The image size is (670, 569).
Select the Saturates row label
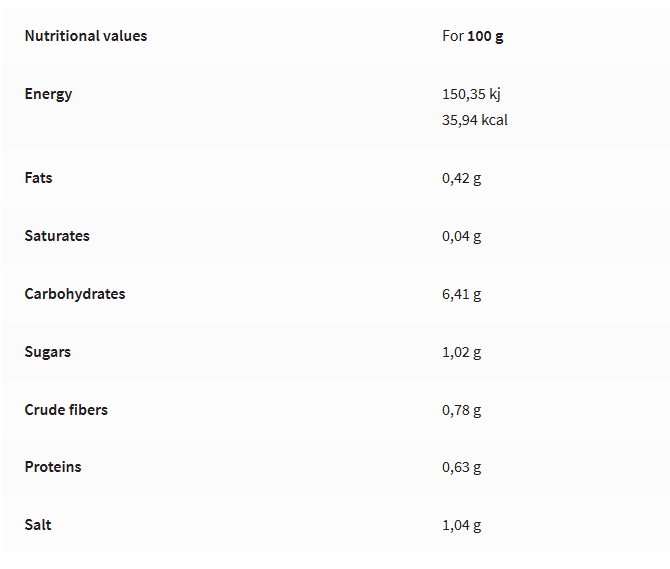57,236
